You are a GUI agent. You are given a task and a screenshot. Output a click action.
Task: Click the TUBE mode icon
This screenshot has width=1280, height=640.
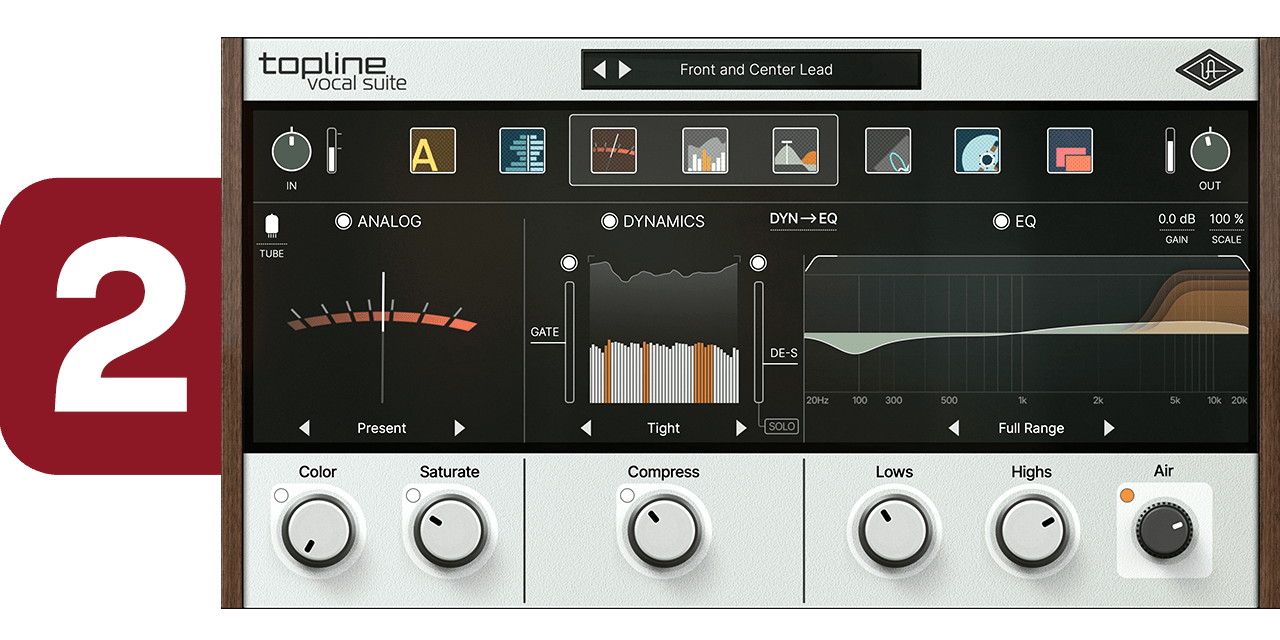272,226
